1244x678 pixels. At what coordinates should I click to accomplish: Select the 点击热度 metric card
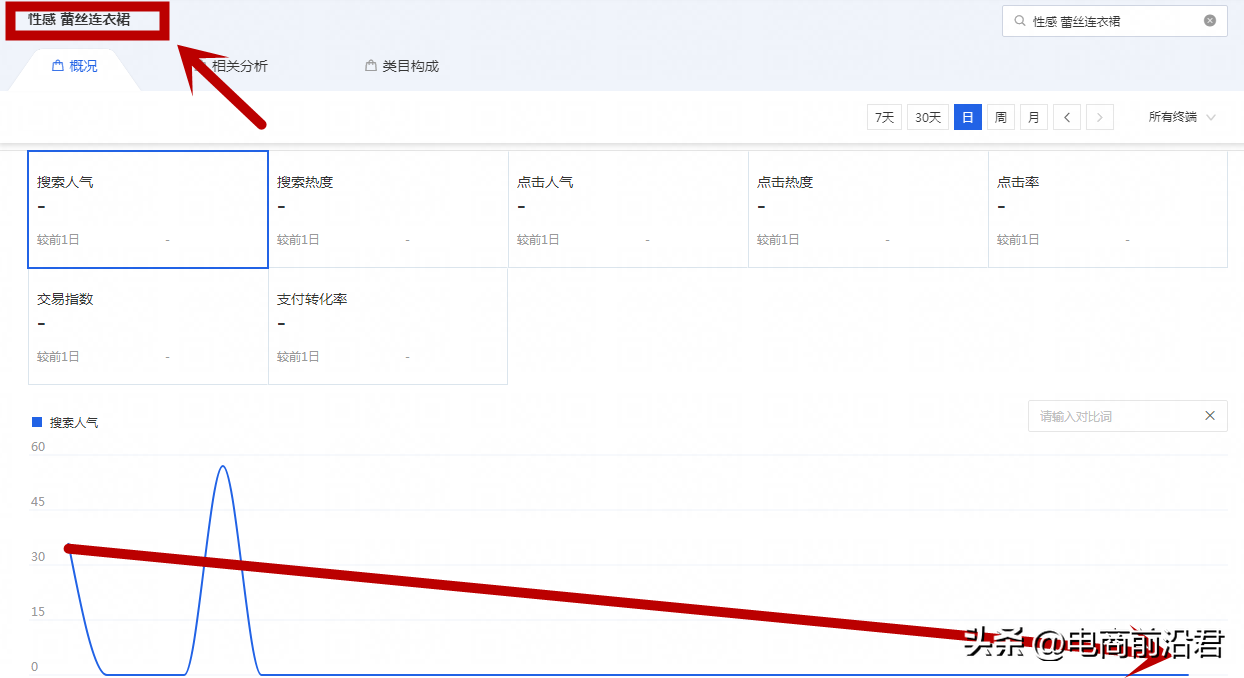[868, 210]
